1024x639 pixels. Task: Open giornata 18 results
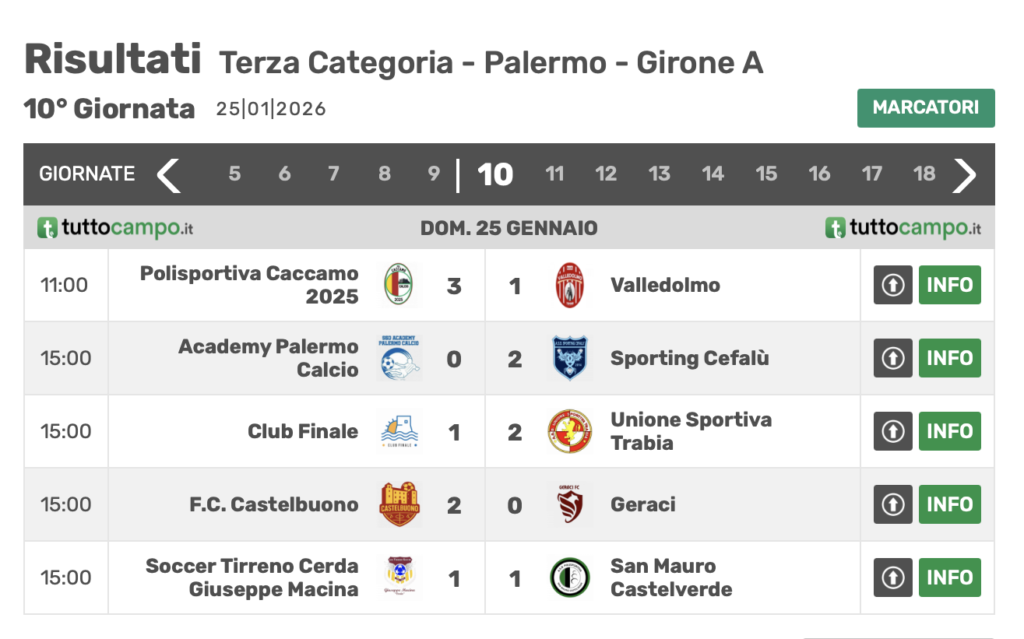click(x=924, y=174)
